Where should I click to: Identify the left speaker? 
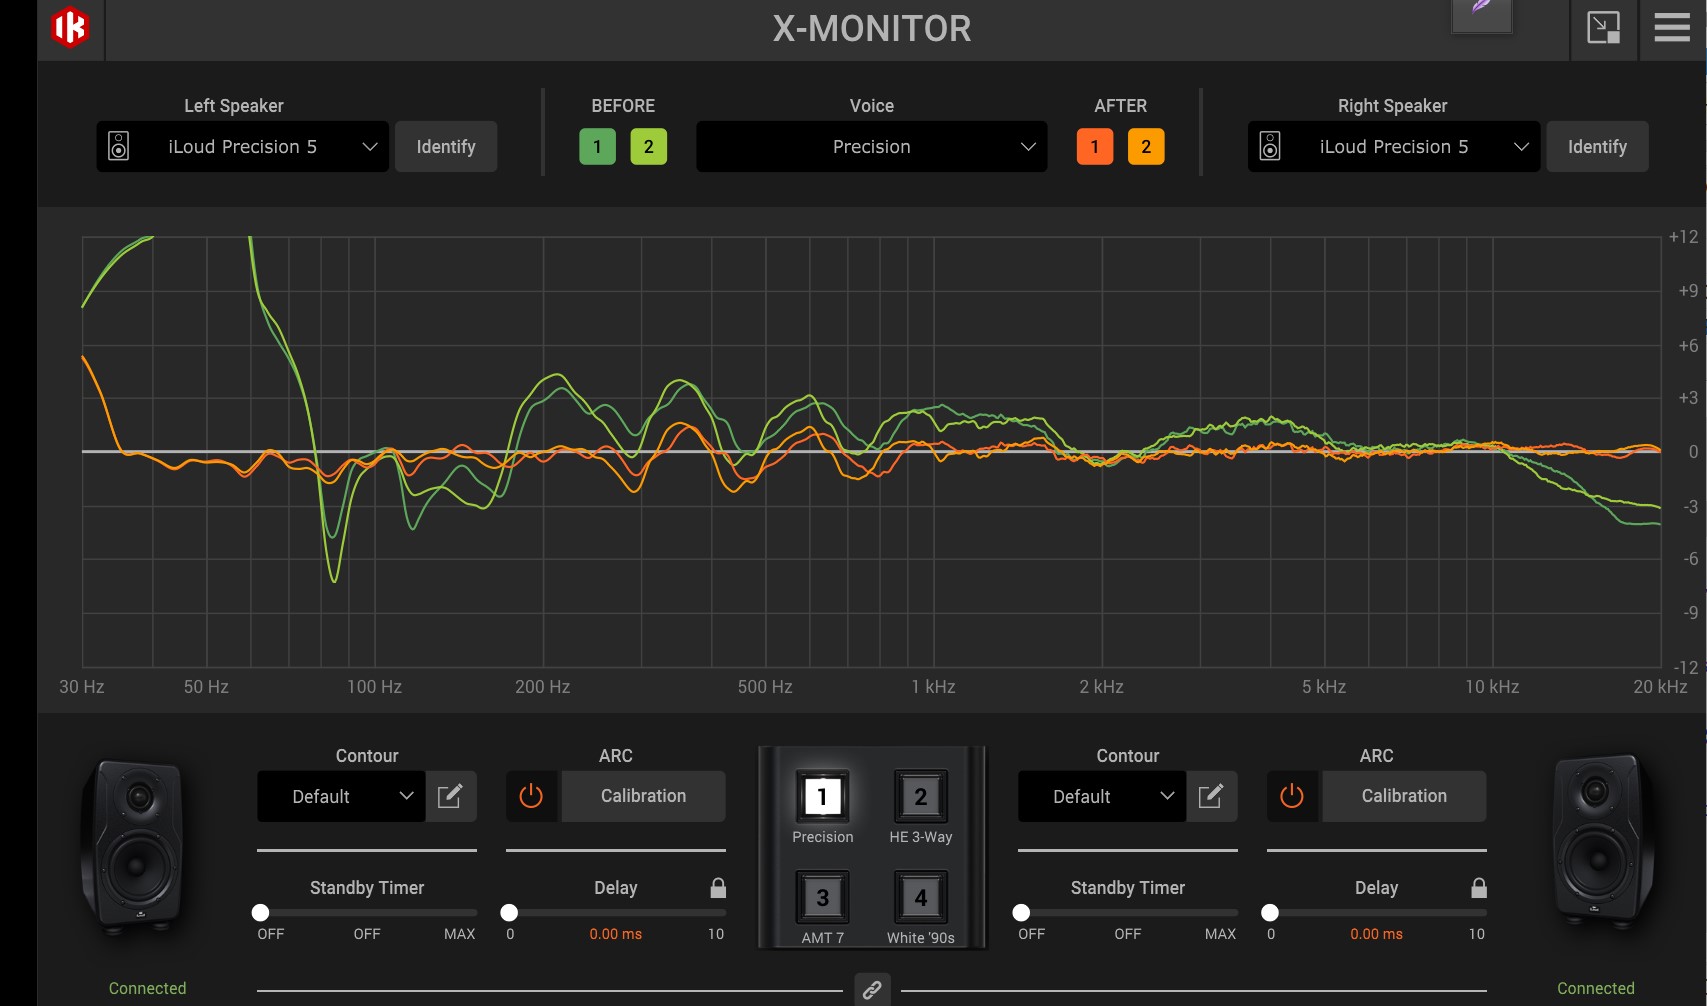(x=446, y=147)
